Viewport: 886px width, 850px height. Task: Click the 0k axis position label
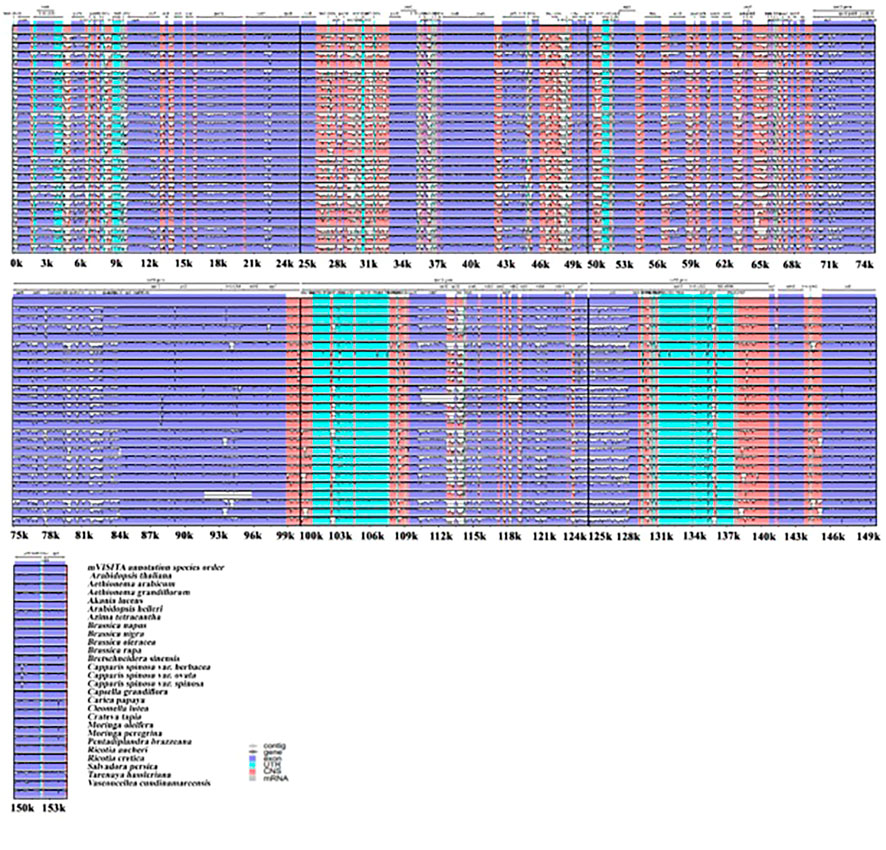coord(16,264)
